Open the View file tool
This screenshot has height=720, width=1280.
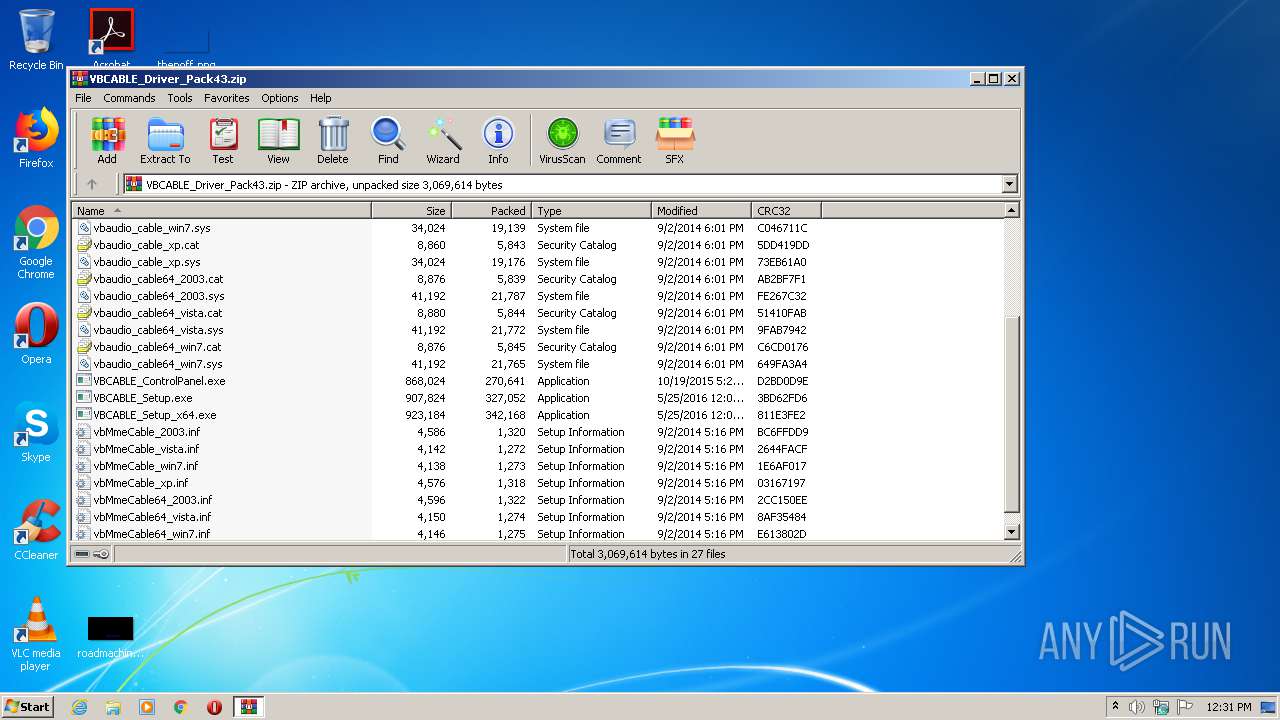pos(278,141)
